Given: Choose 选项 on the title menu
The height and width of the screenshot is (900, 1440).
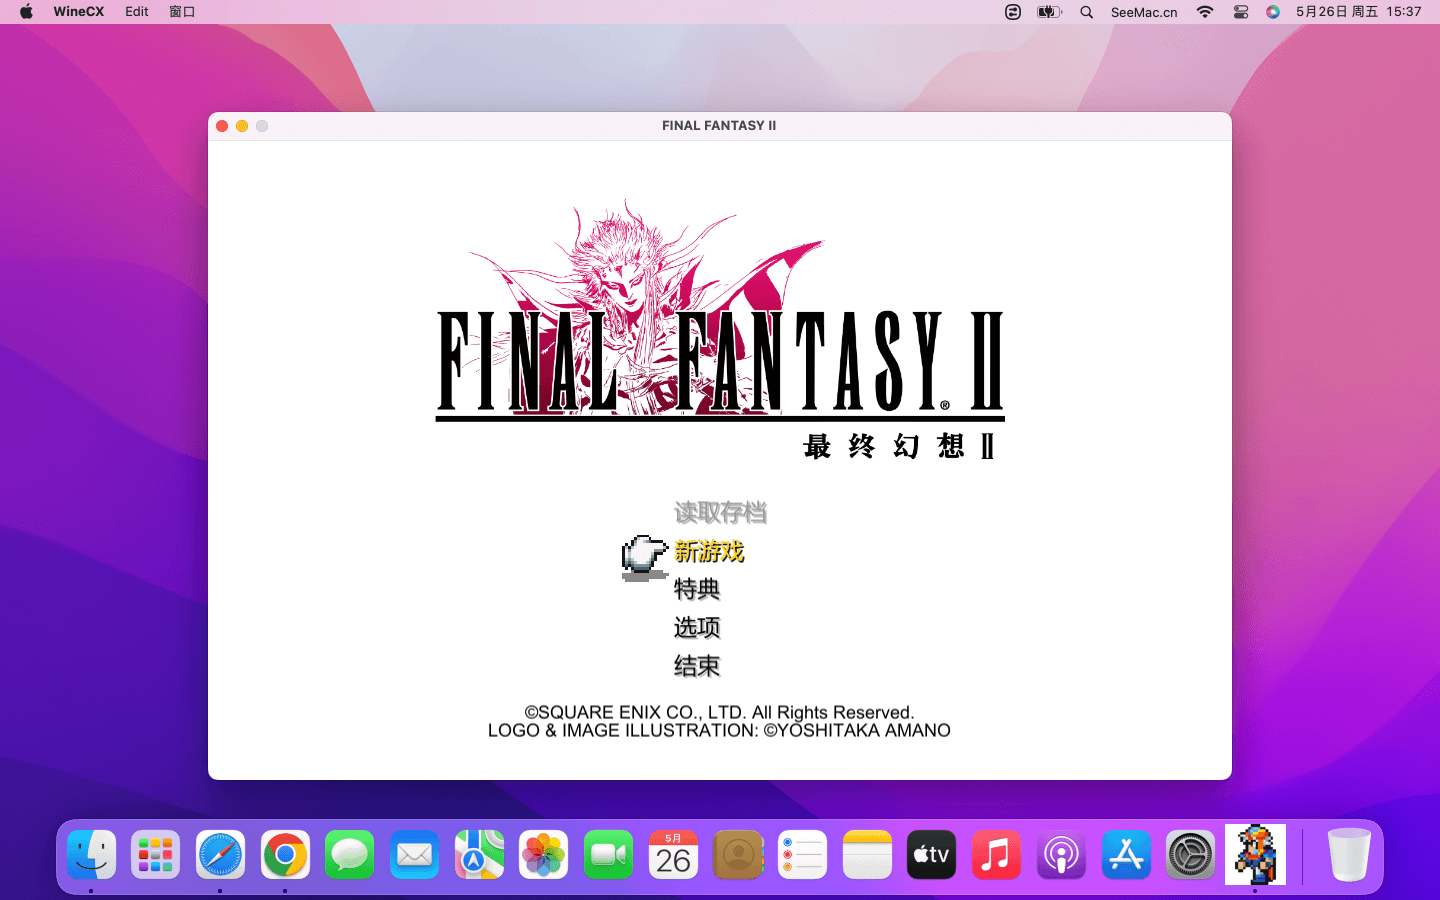Looking at the screenshot, I should 697,627.
